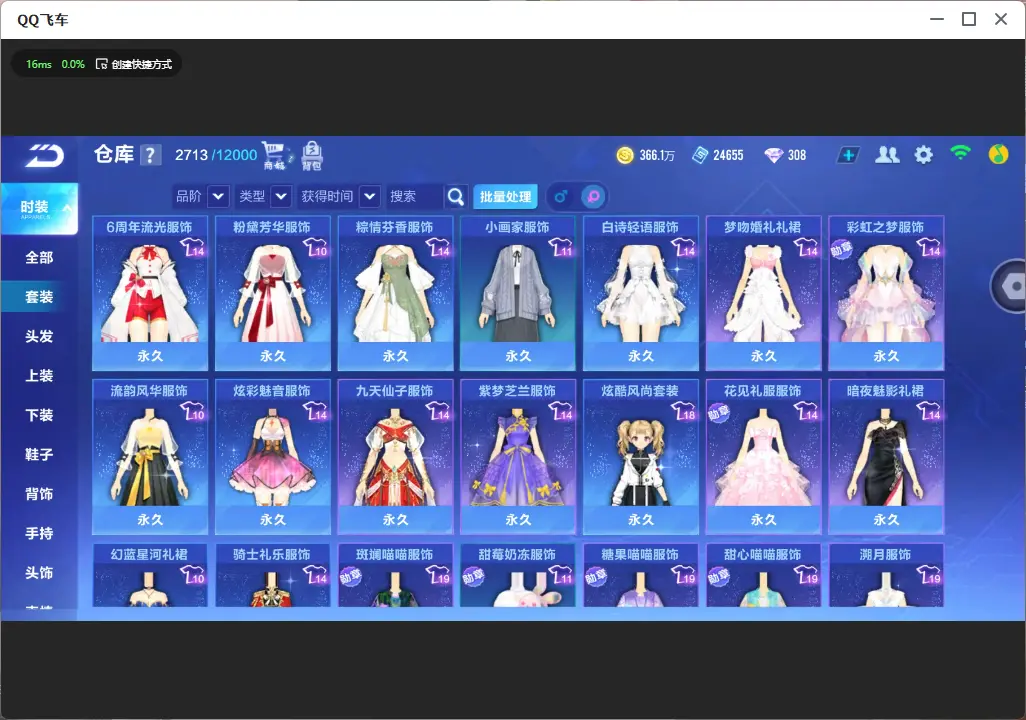Click the yellow-green ball icon

coord(998,154)
